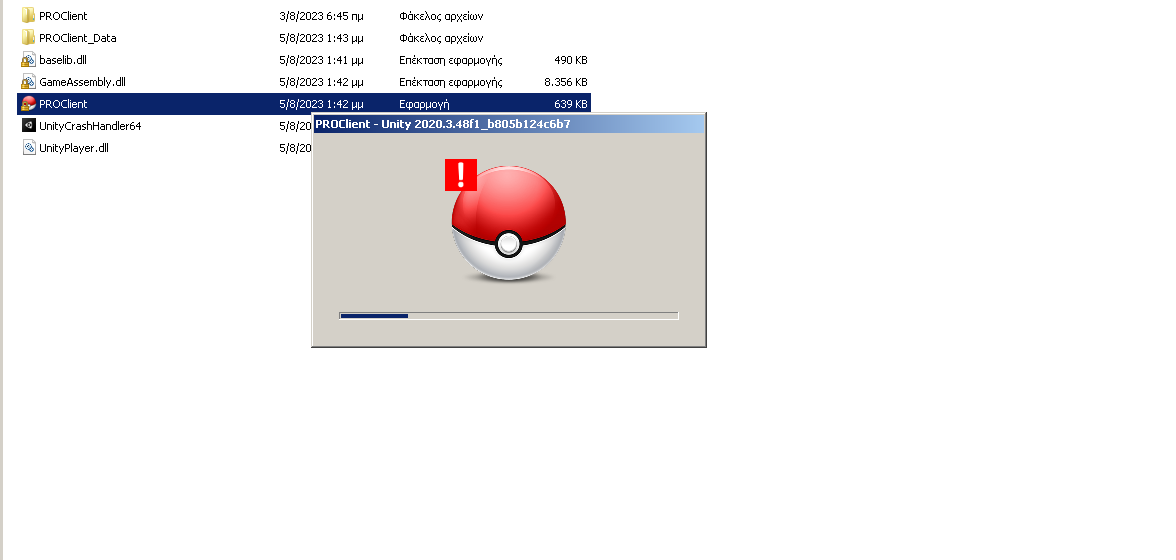The height and width of the screenshot is (560, 1176).
Task: Click the PROClient application Pokeball icon
Action: tap(28, 103)
